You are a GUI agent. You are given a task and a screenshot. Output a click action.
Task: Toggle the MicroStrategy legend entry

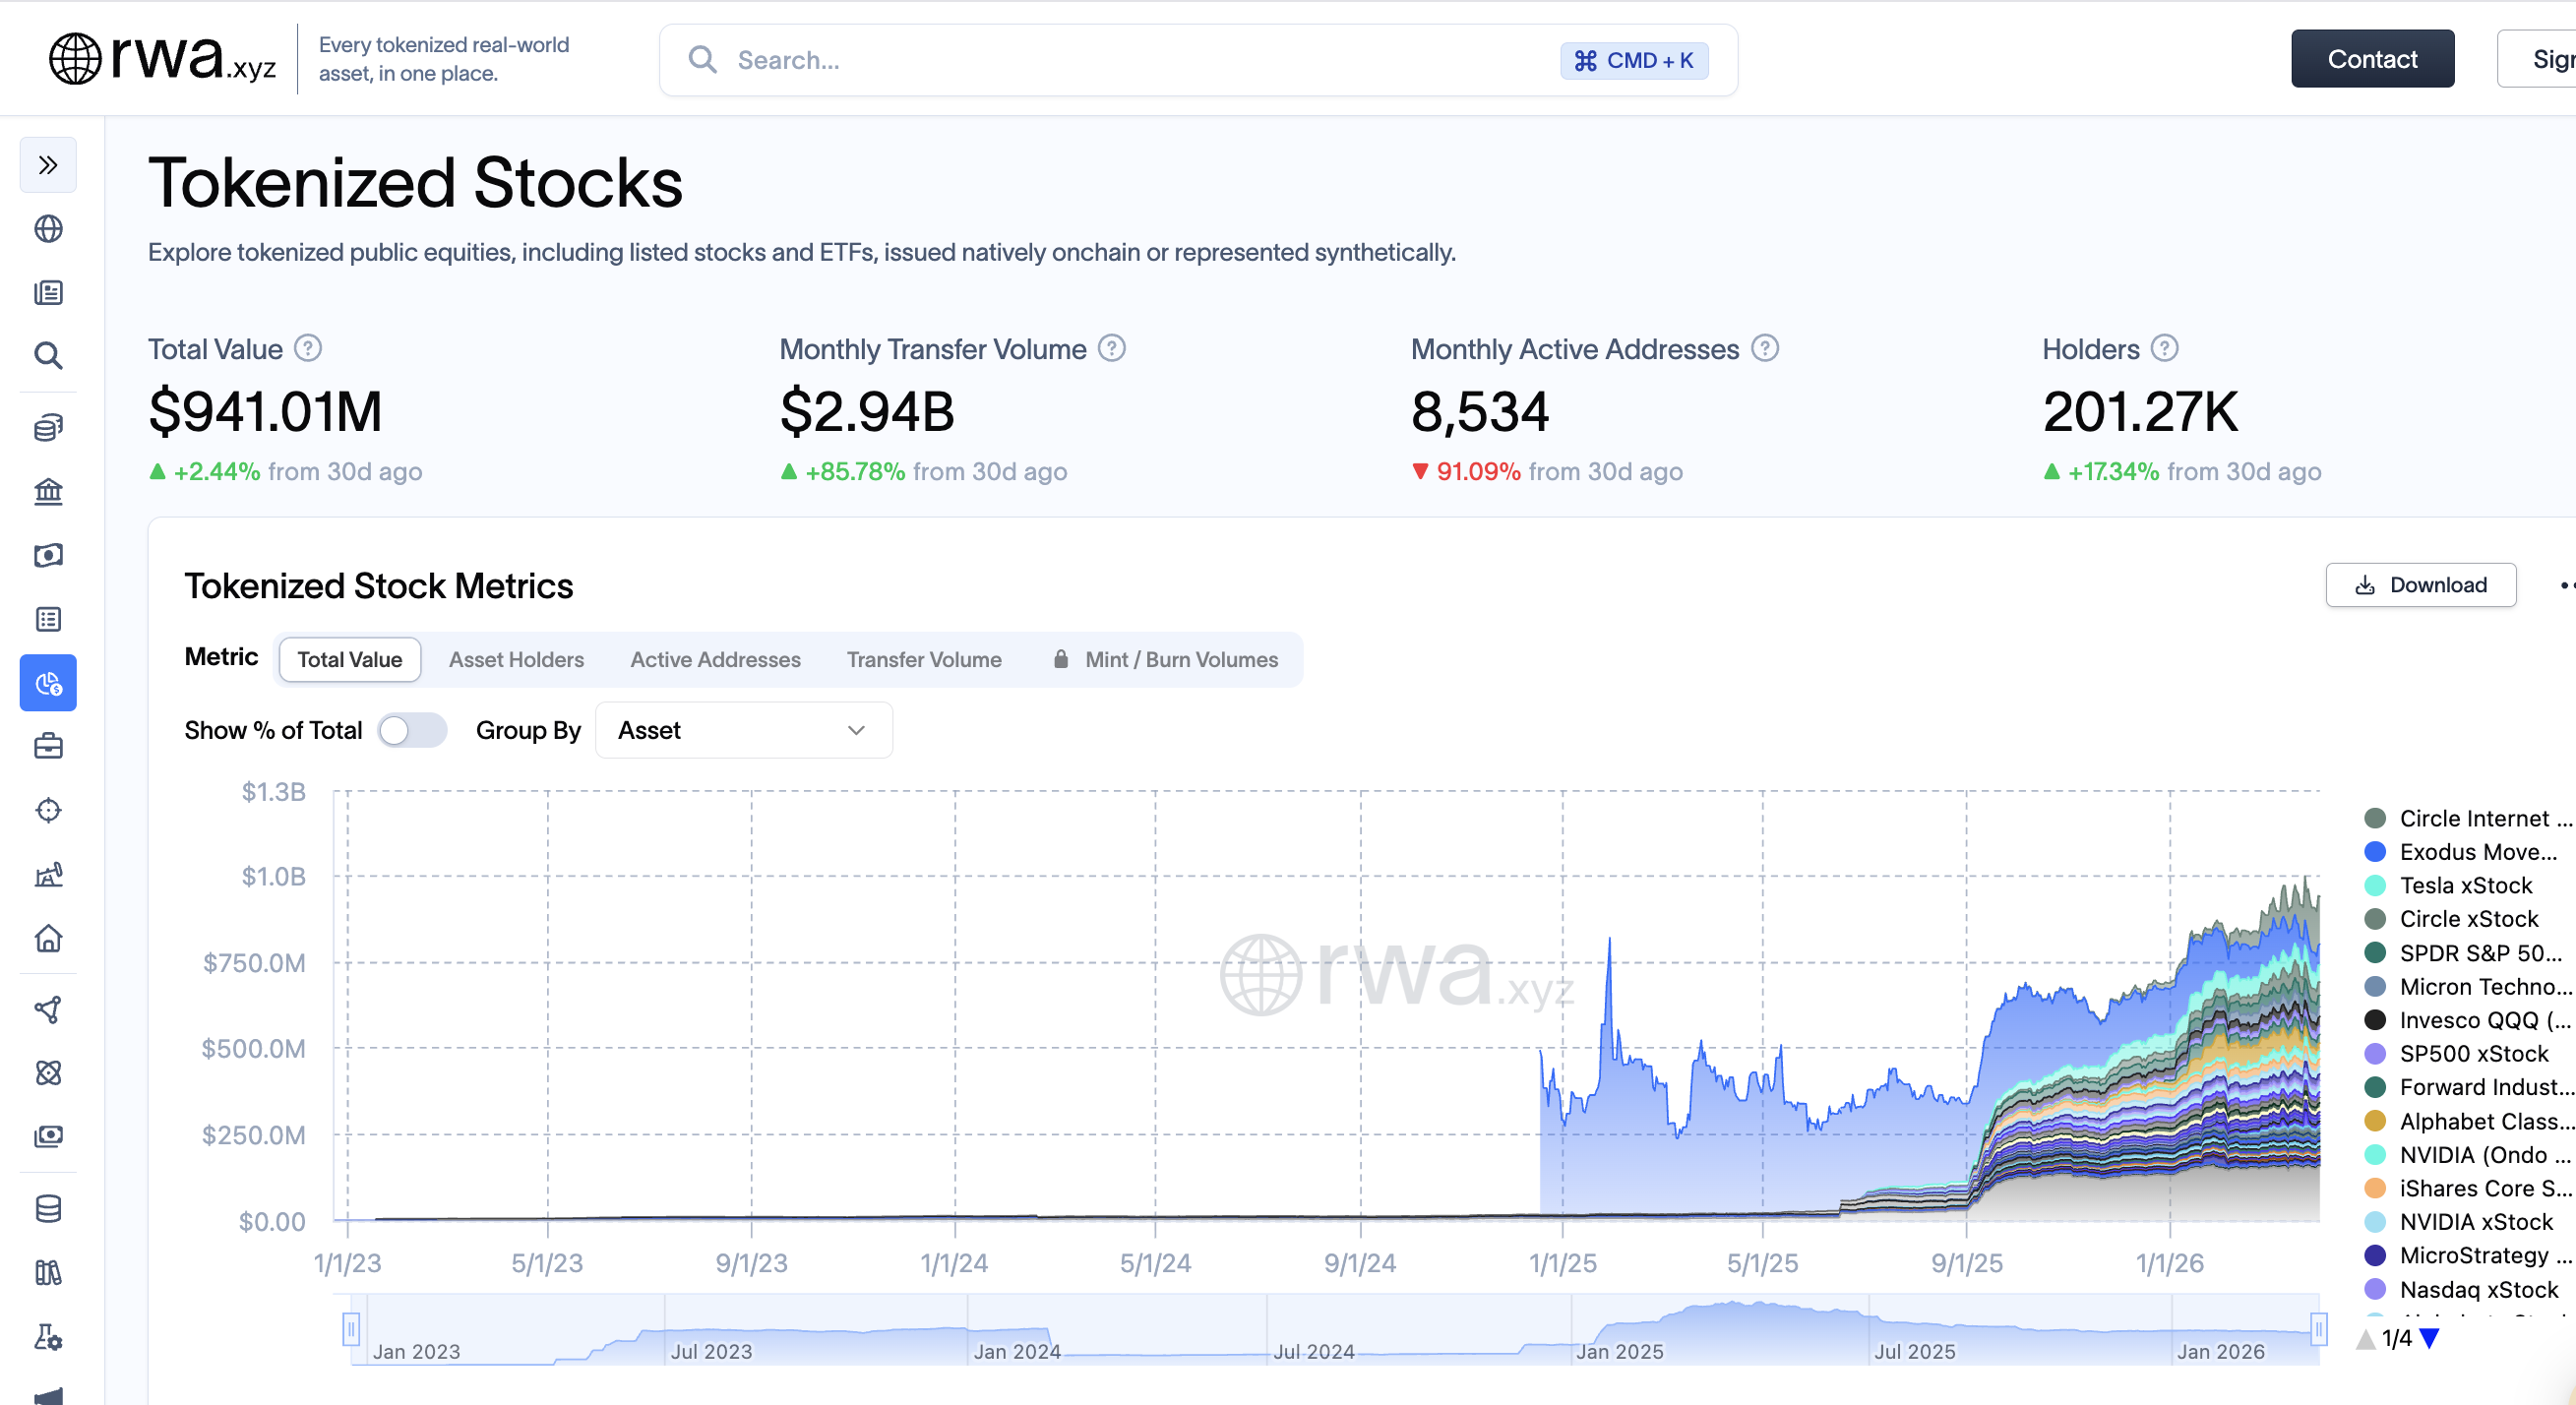pos(2468,1255)
